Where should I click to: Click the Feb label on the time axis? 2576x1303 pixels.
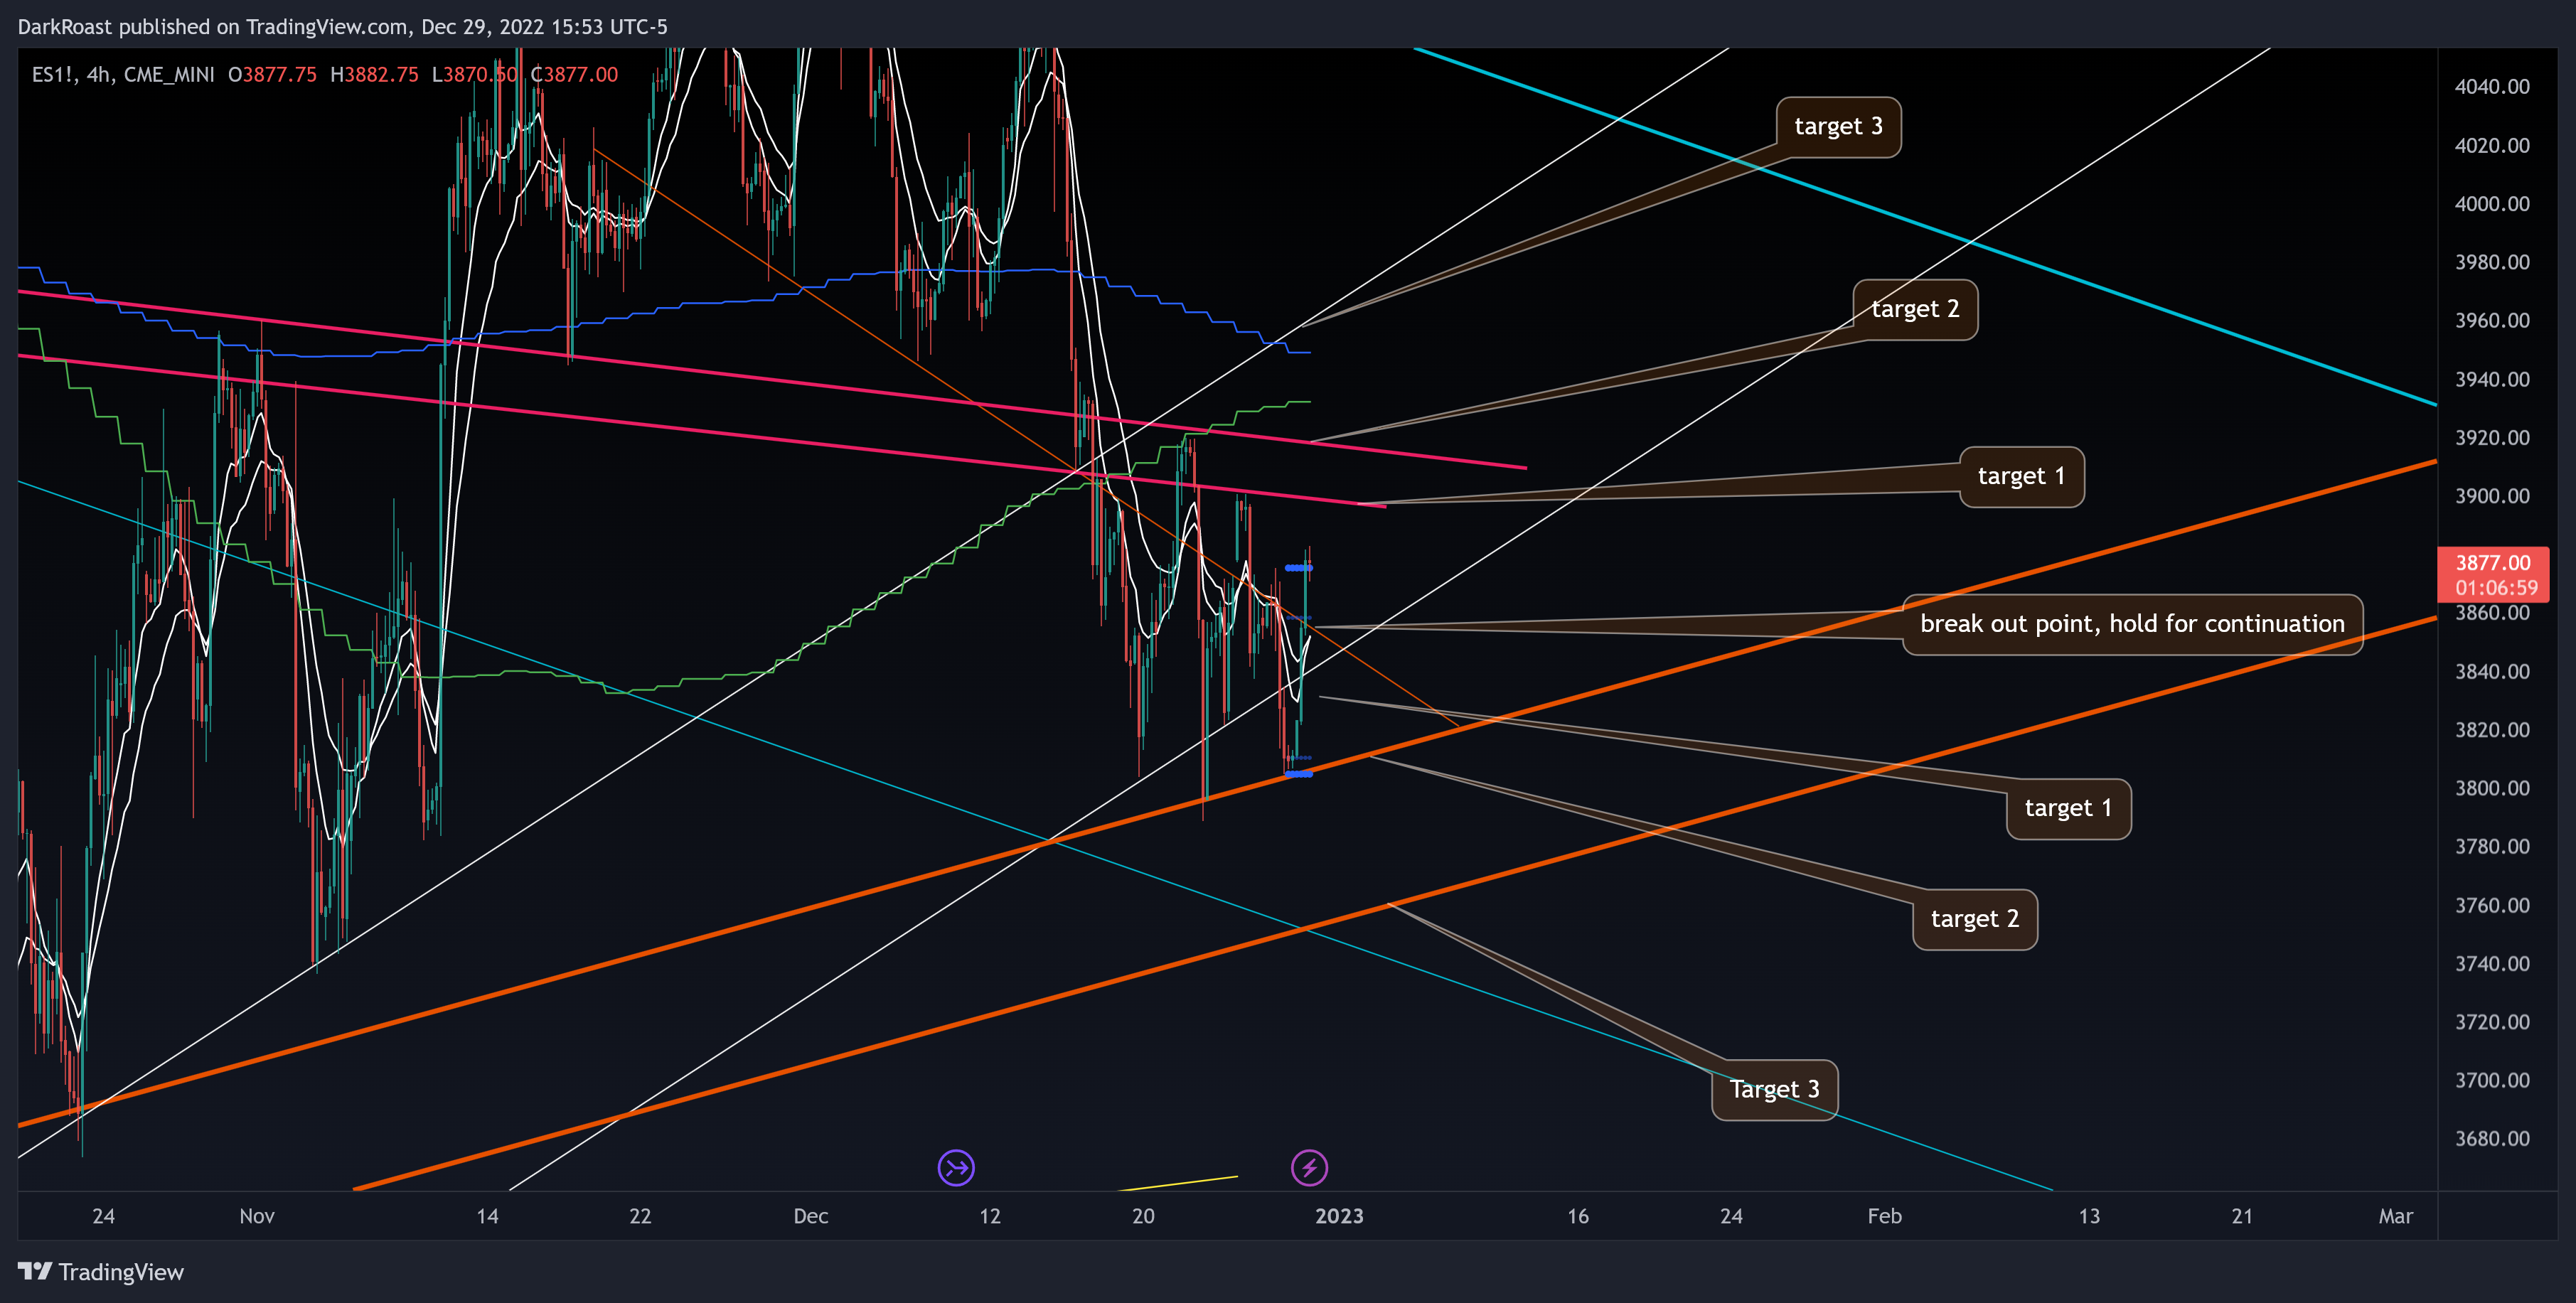point(1884,1216)
